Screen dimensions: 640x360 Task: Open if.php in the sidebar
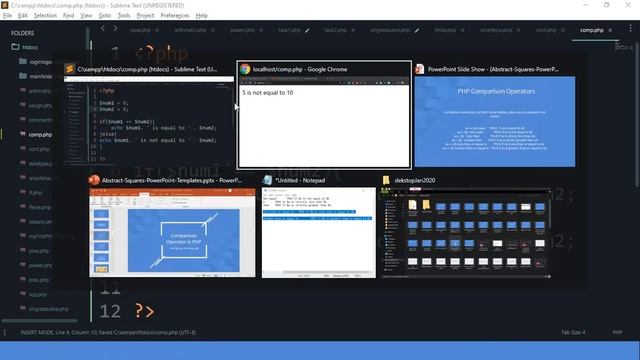[x=36, y=193]
